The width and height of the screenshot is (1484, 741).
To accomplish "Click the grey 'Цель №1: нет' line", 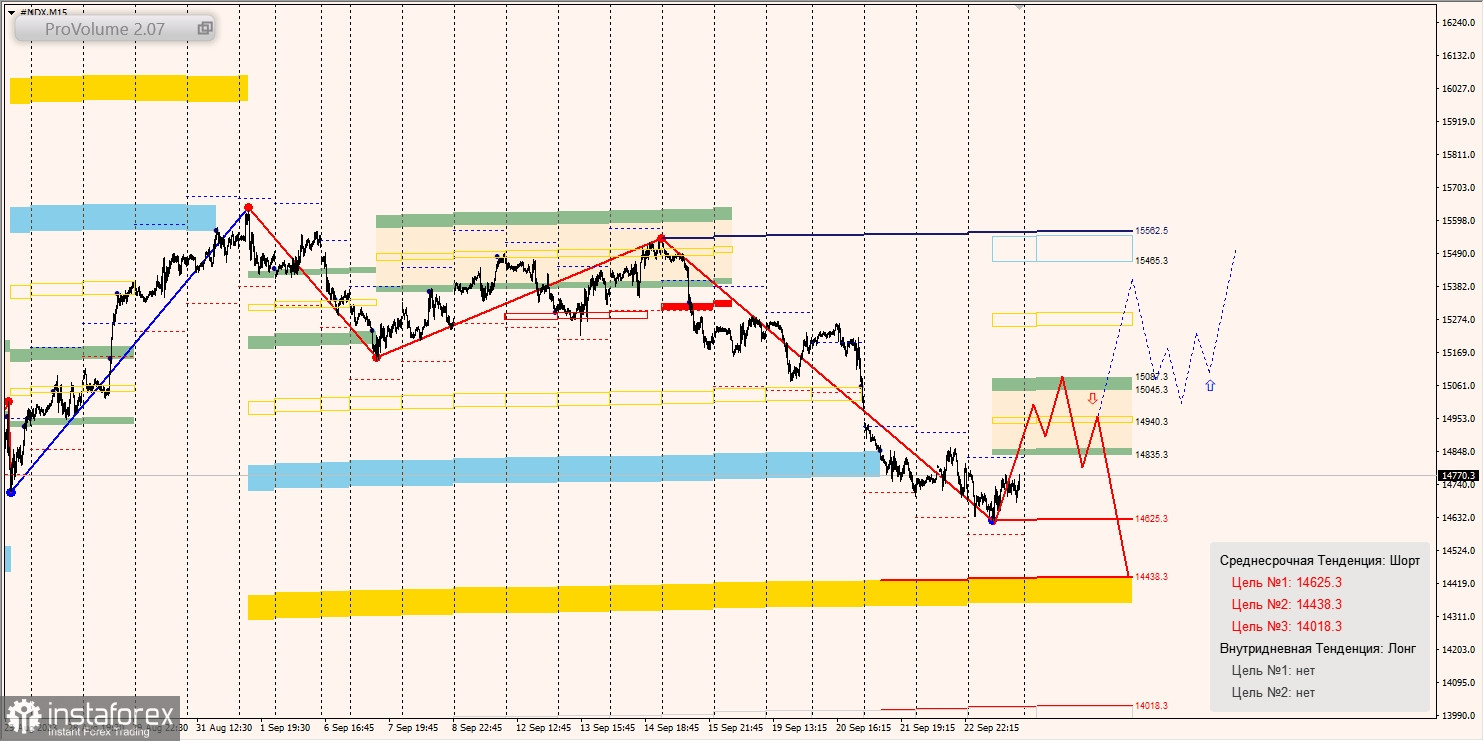I will [x=1273, y=670].
